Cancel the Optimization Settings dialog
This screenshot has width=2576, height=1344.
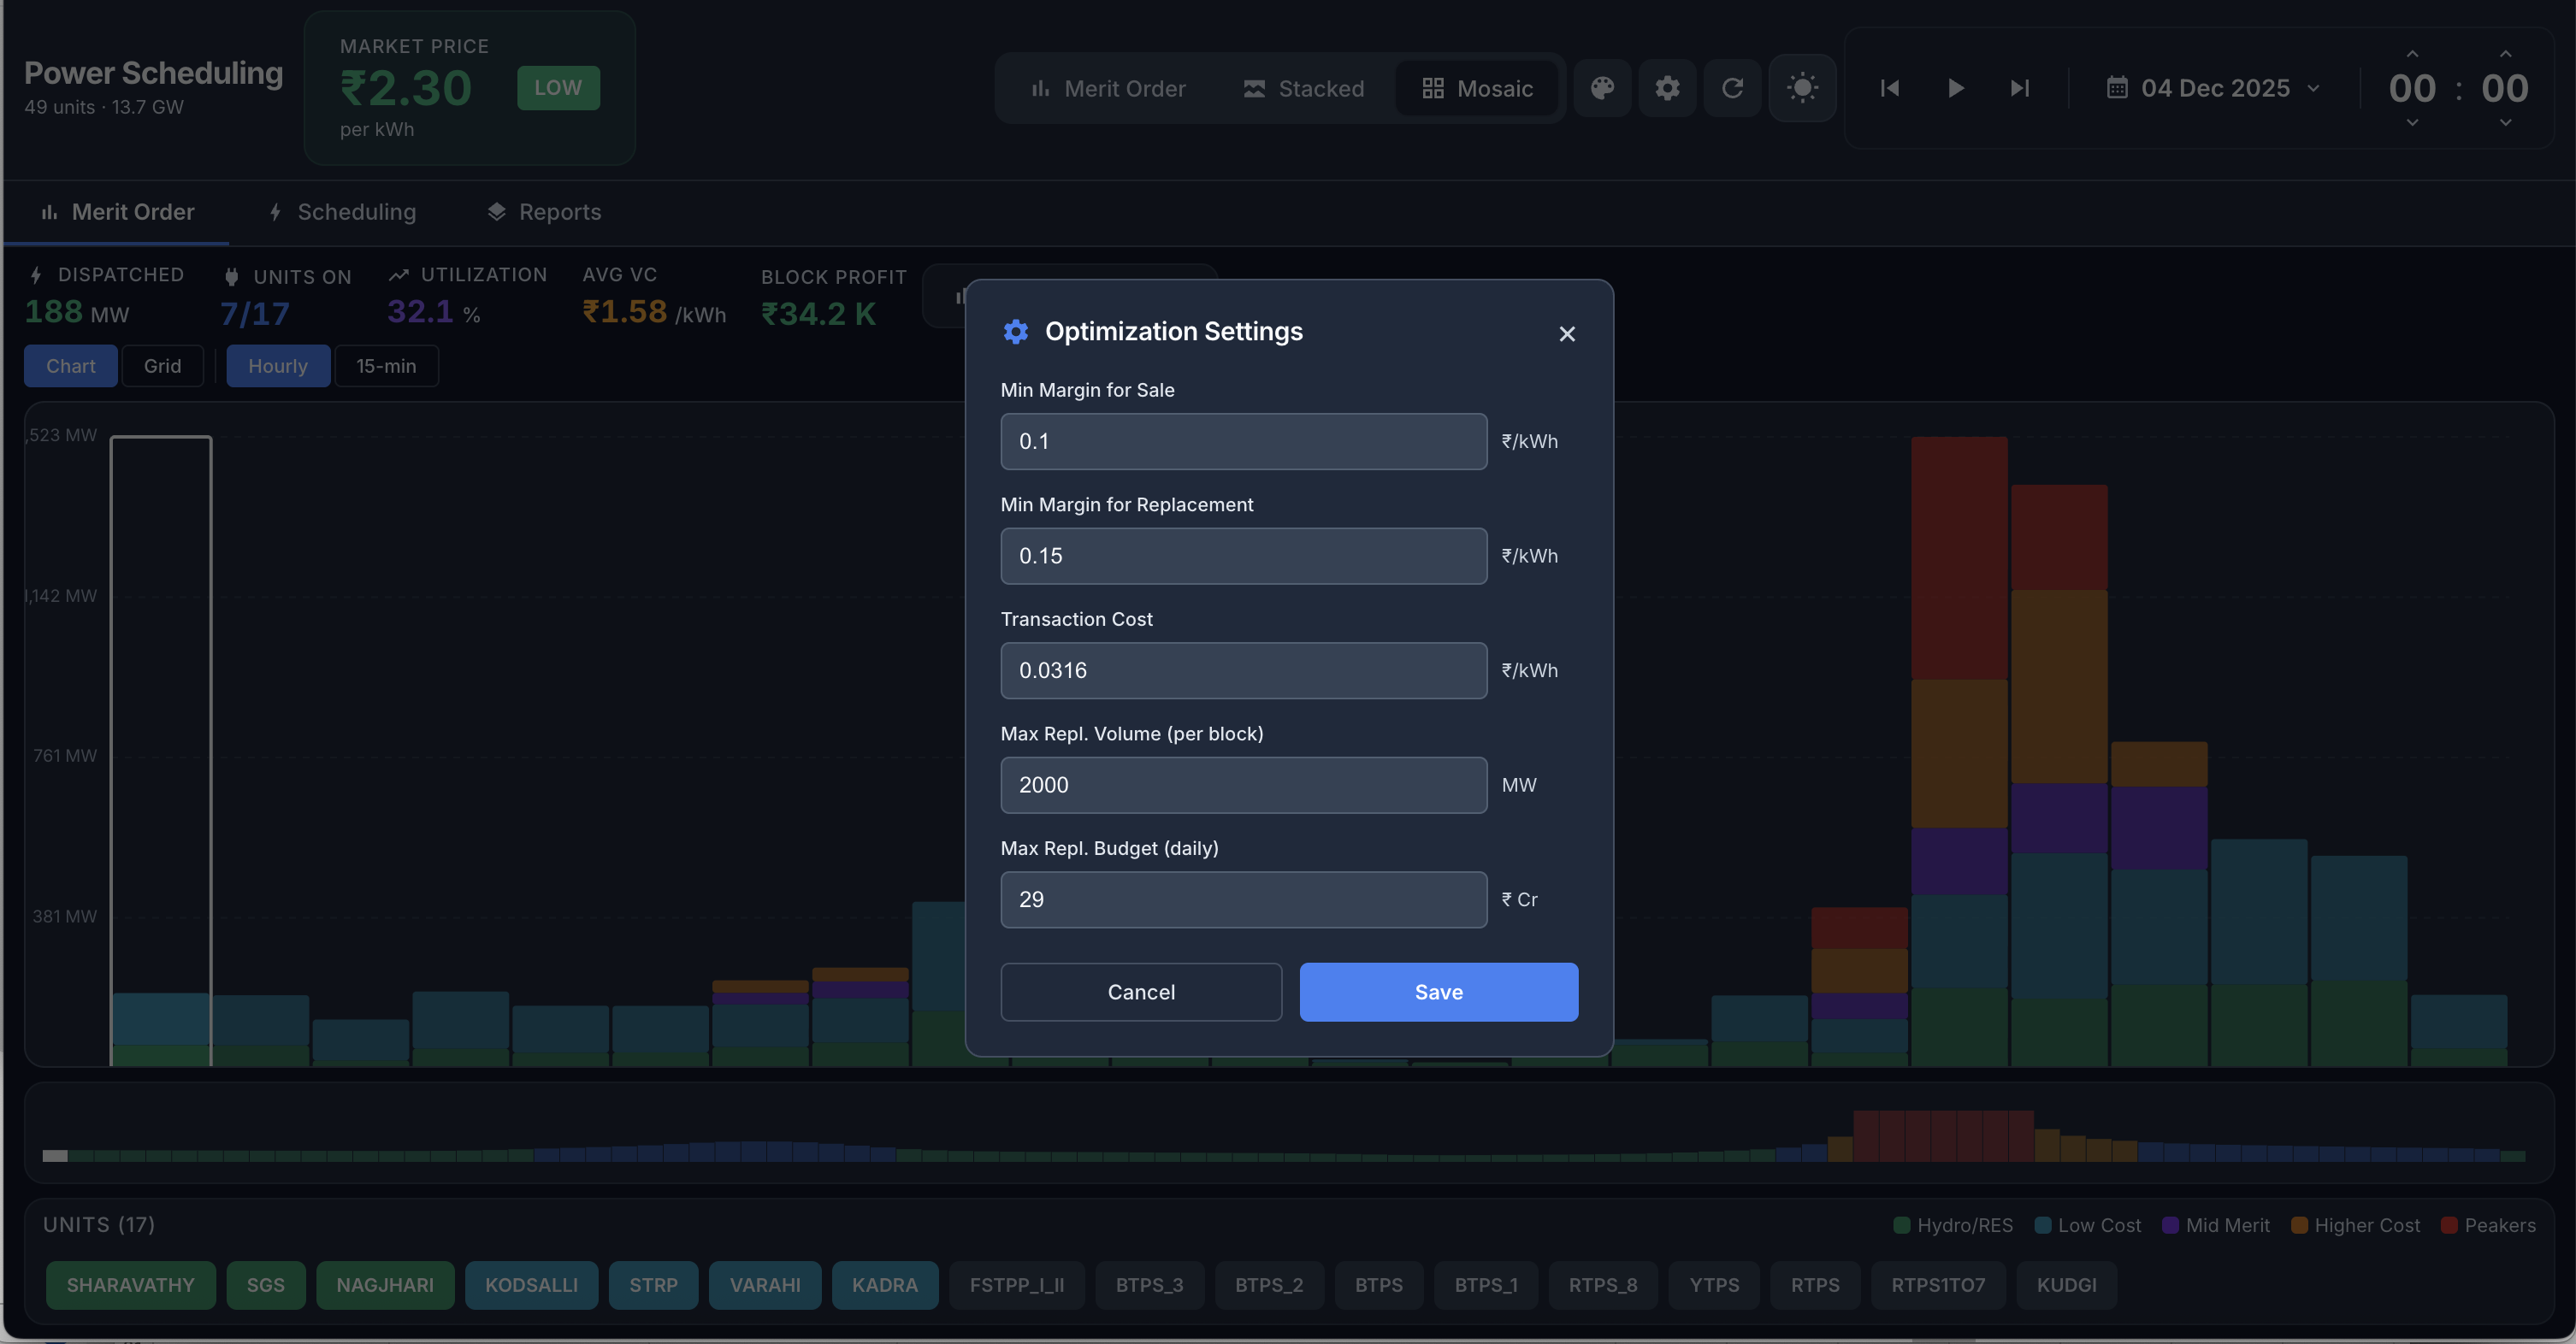pyautogui.click(x=1140, y=992)
